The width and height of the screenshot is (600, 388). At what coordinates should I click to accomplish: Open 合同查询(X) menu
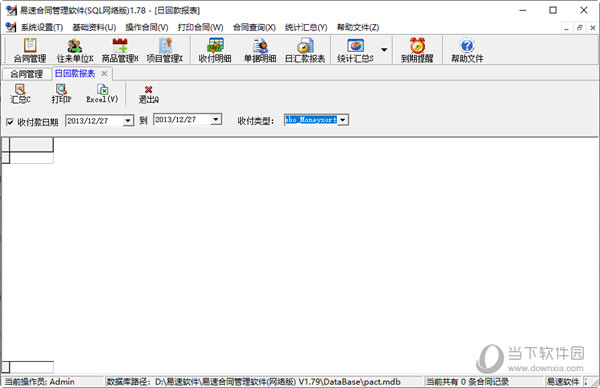tap(254, 28)
